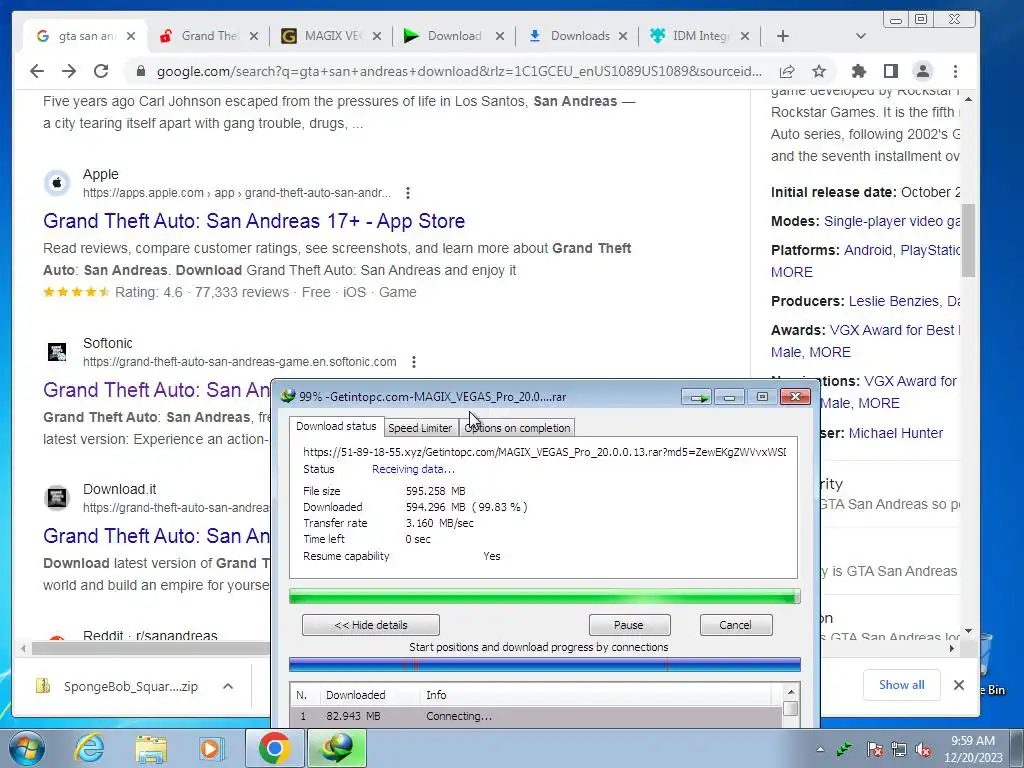
Task: Click IDM's green arrow send-to-tray title bar button
Action: click(696, 397)
